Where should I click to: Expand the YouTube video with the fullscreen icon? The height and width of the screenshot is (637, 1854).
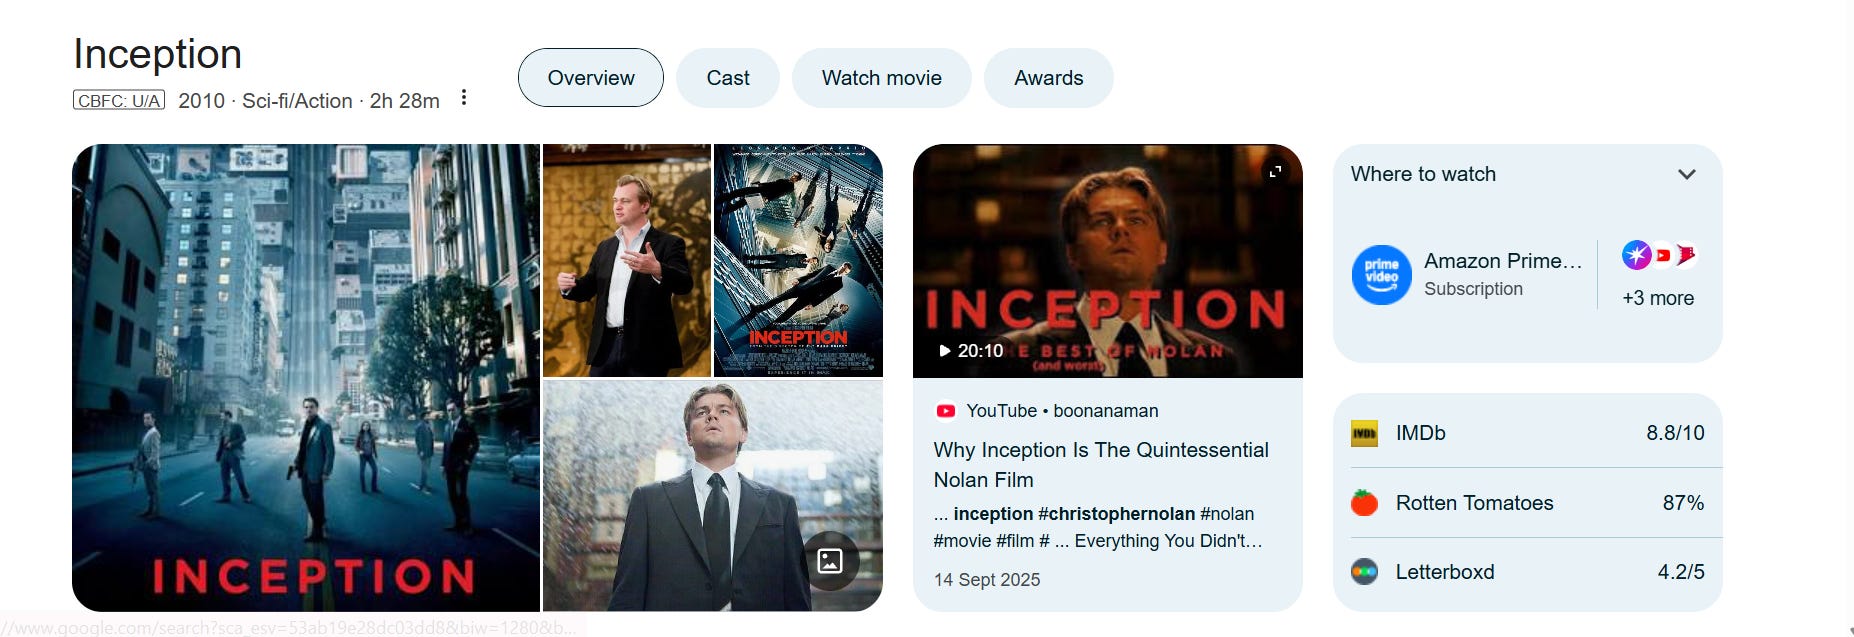tap(1275, 172)
